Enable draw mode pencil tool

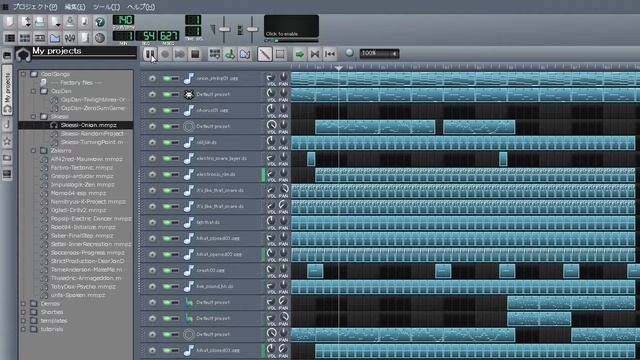[x=264, y=54]
